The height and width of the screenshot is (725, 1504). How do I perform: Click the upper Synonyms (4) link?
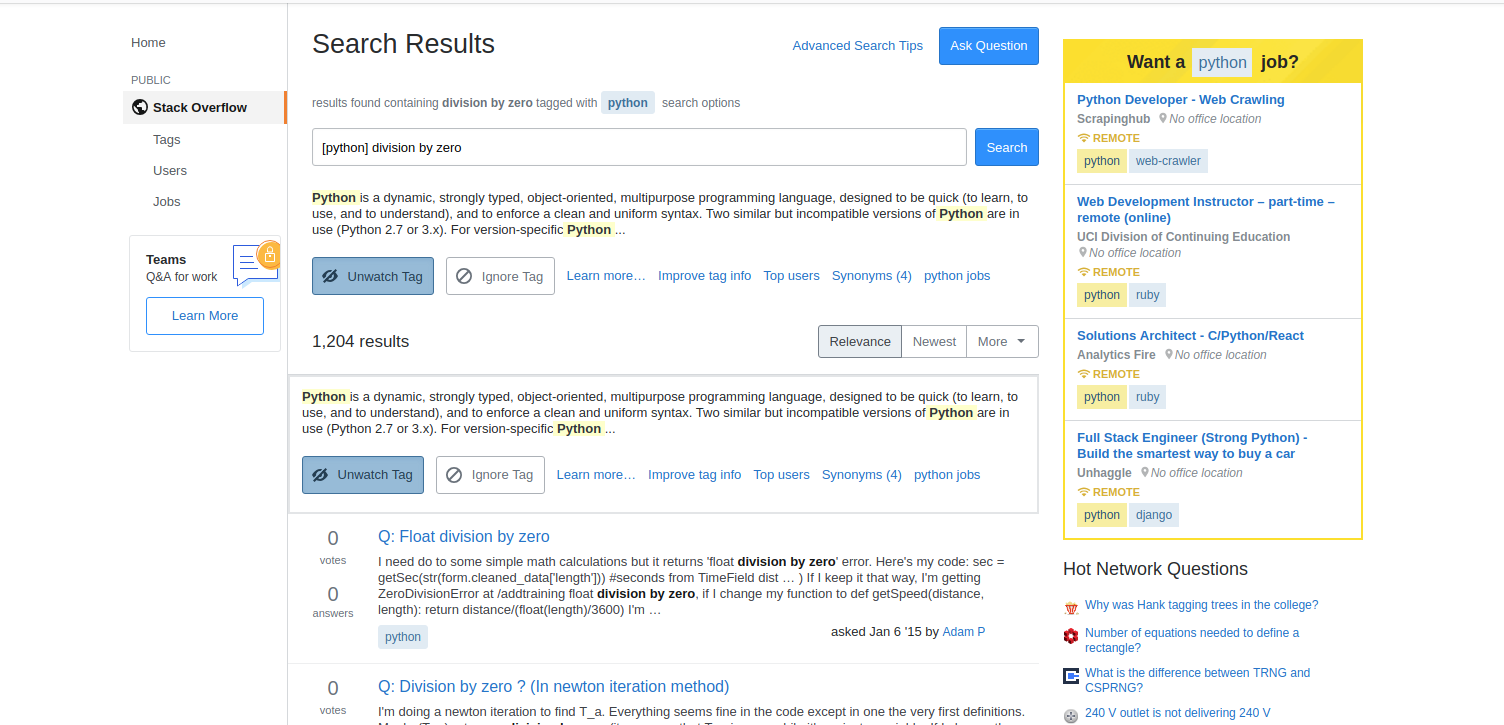coord(872,276)
